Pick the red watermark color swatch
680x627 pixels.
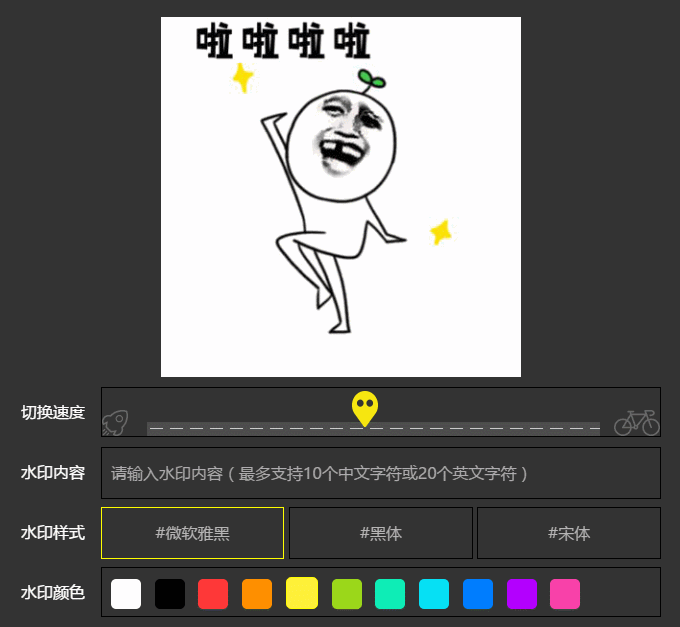pyautogui.click(x=213, y=594)
